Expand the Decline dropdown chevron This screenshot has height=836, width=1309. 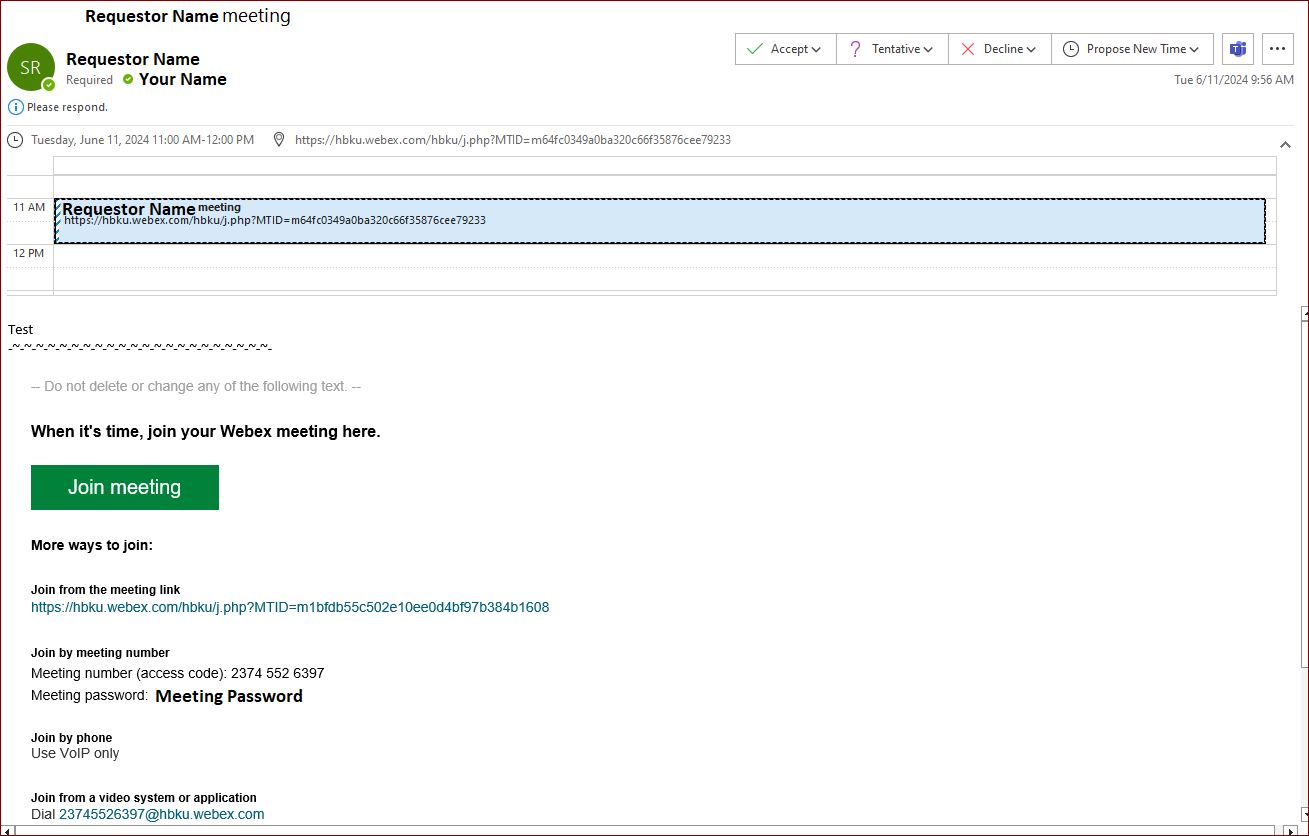click(x=1031, y=49)
